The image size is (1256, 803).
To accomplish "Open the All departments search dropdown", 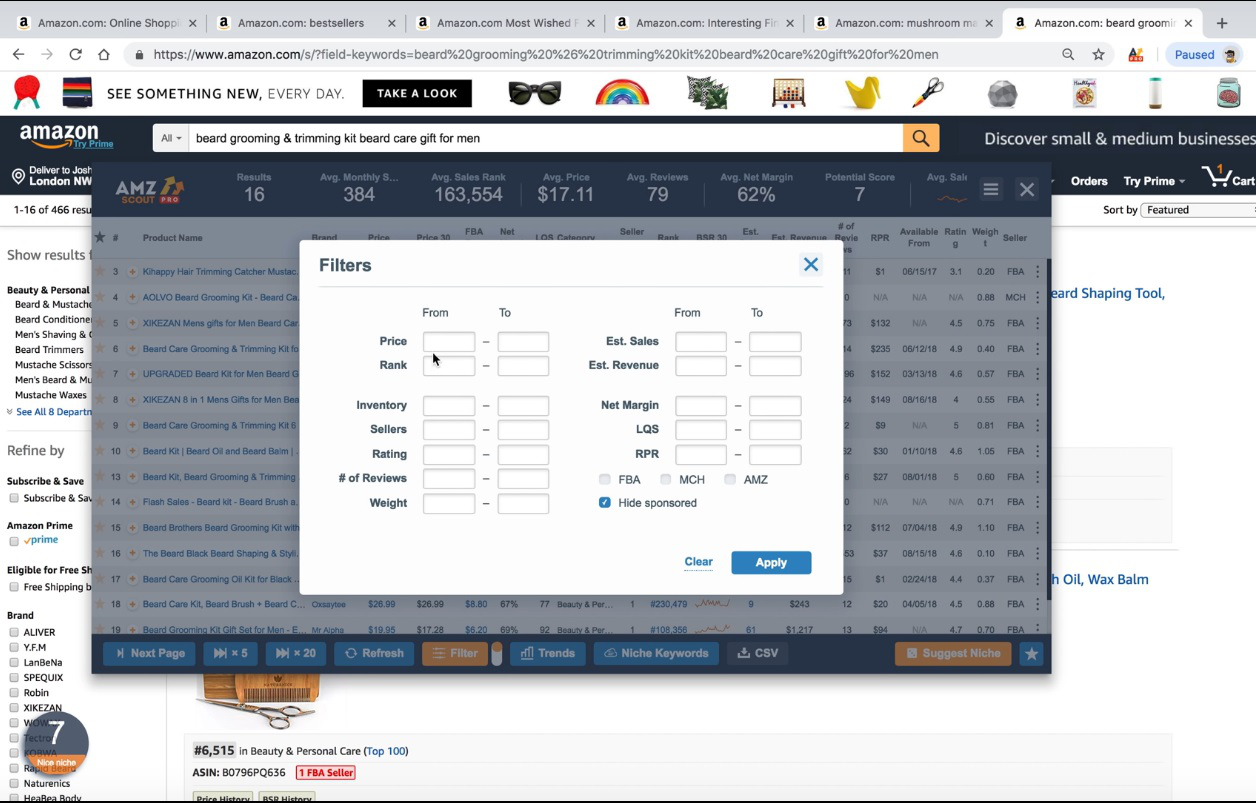I will [171, 138].
